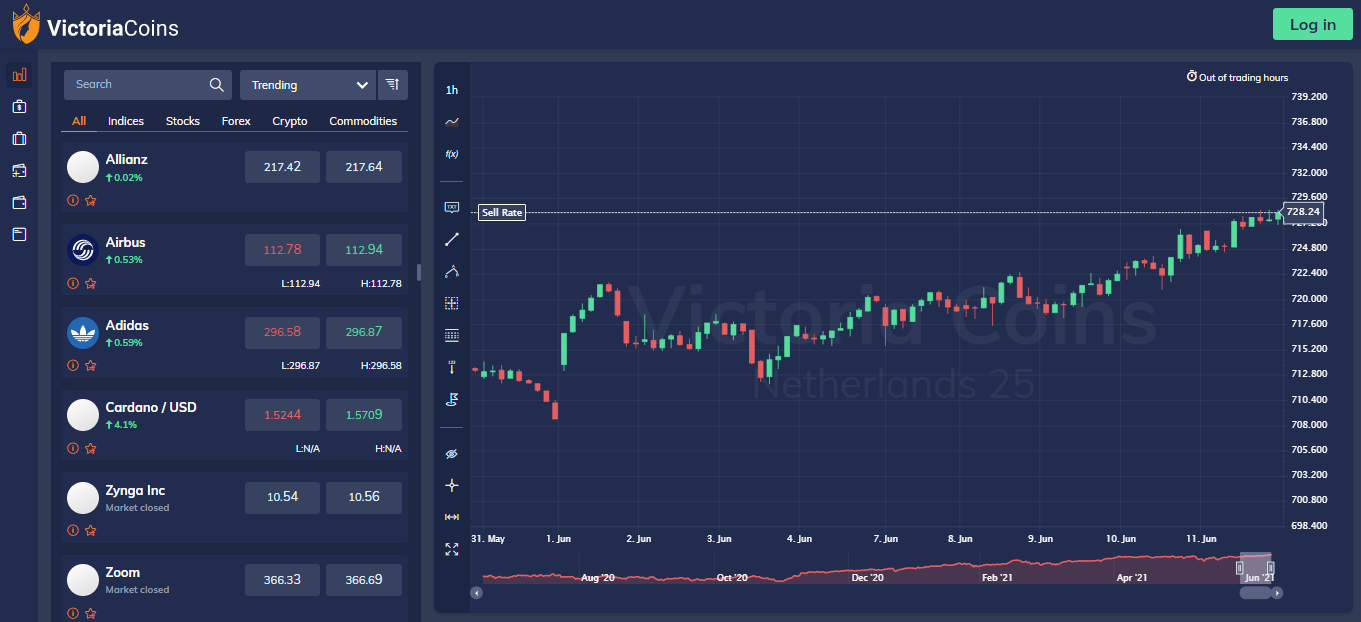Select the trend line drawing tool
Image resolution: width=1361 pixels, height=622 pixels.
[x=452, y=239]
